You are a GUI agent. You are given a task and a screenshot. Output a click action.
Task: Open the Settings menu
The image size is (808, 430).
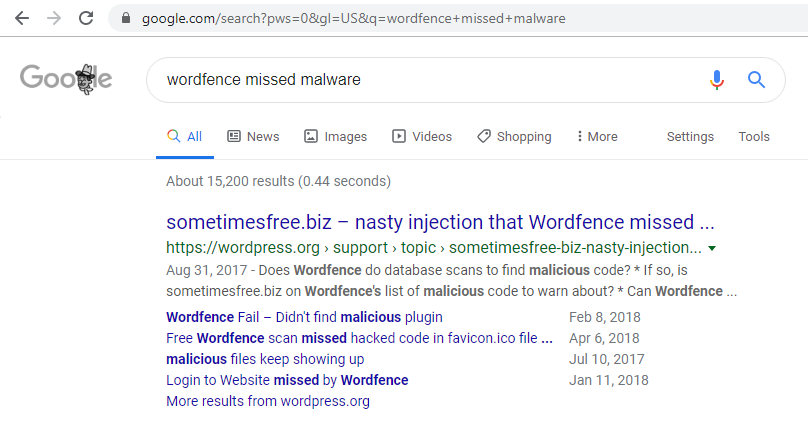click(690, 137)
